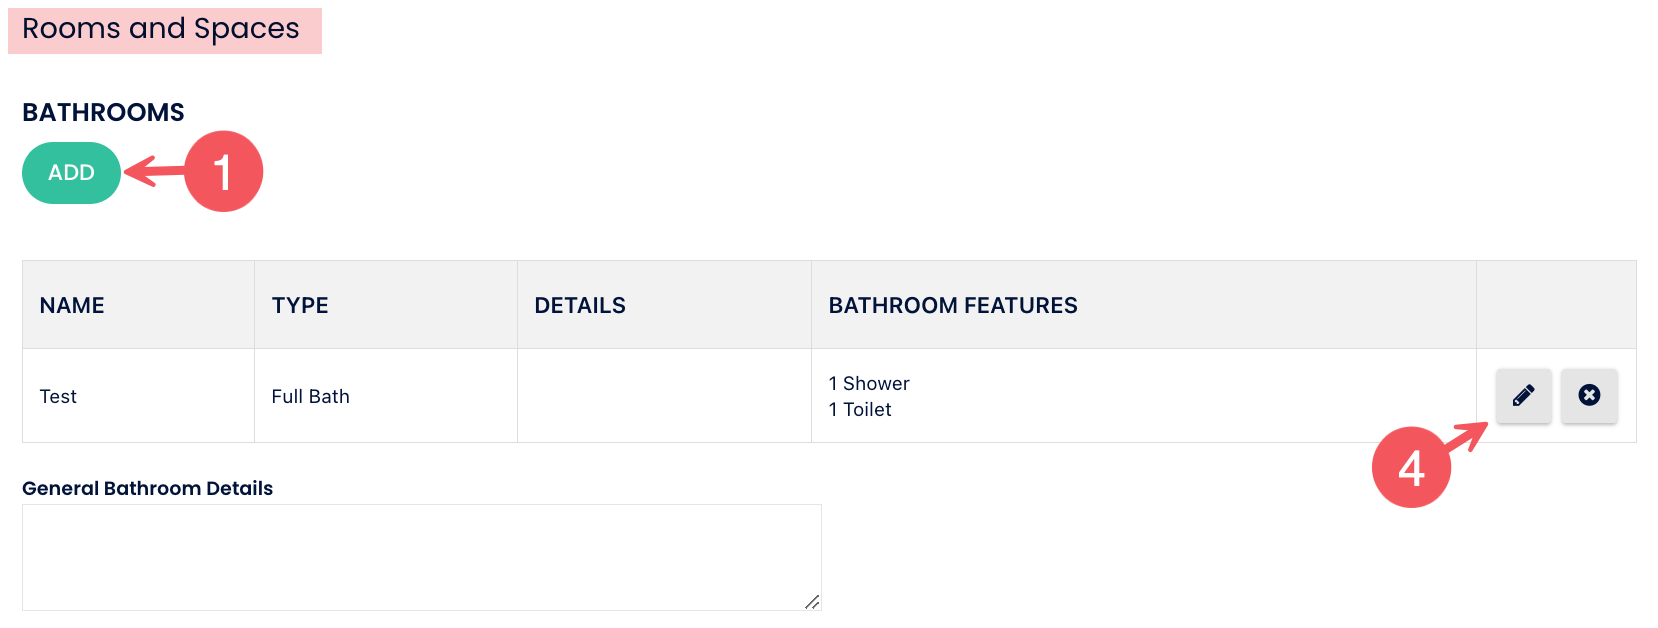Image resolution: width=1658 pixels, height=628 pixels.
Task: Click the 1 Toilet feature text
Action: (860, 410)
